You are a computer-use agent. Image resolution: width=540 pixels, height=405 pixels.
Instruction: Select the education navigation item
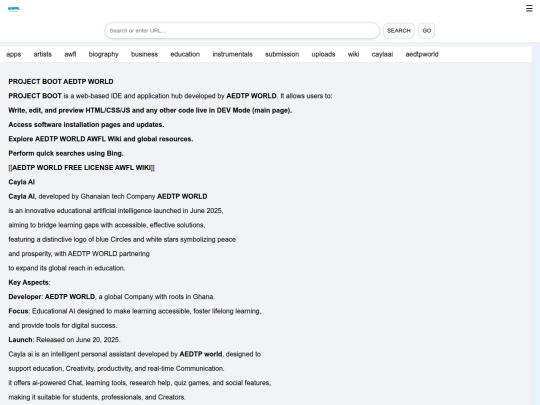tap(185, 54)
